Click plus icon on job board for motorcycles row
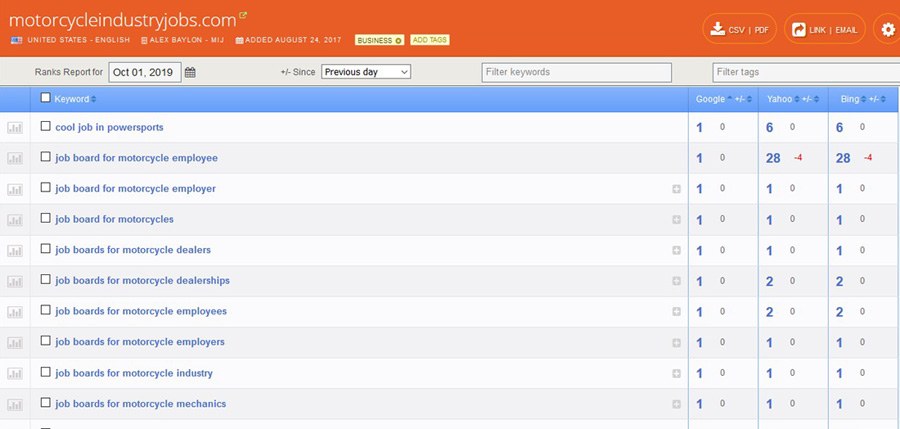This screenshot has height=429, width=900. coord(677,220)
